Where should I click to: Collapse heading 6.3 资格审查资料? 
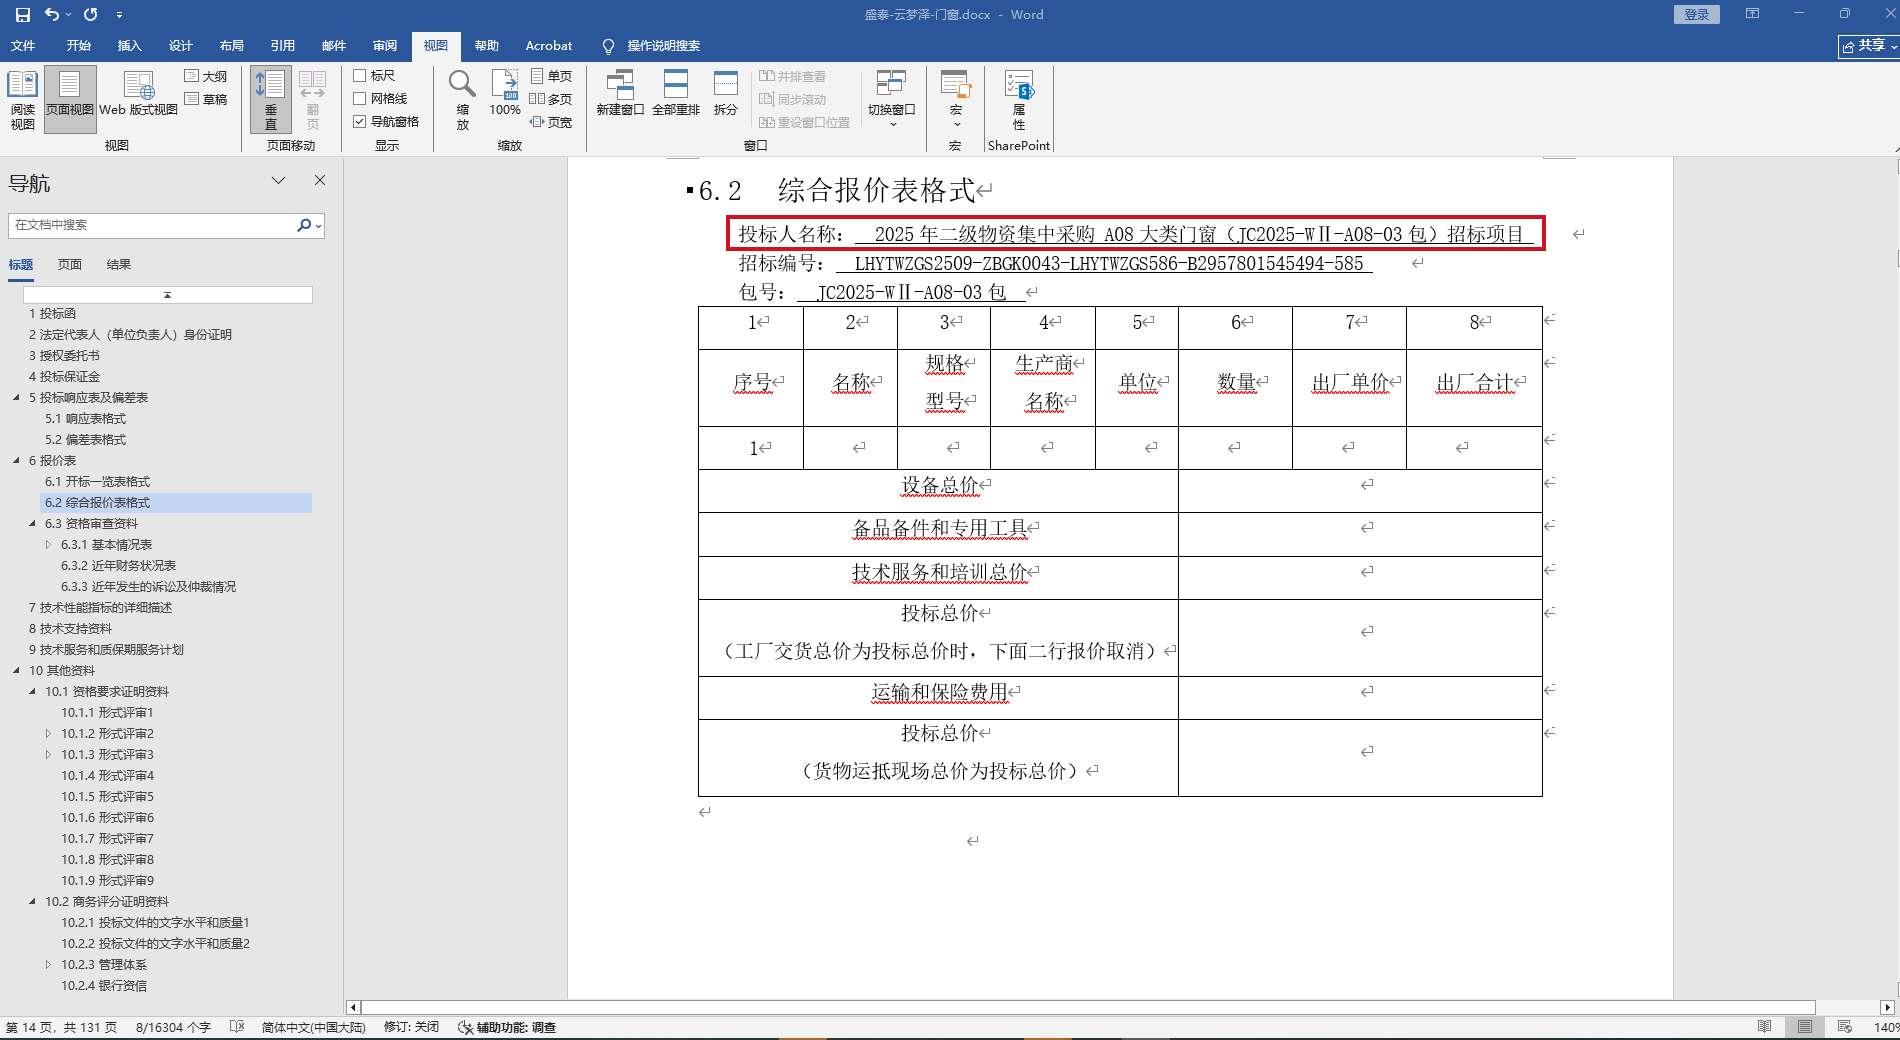[x=32, y=524]
